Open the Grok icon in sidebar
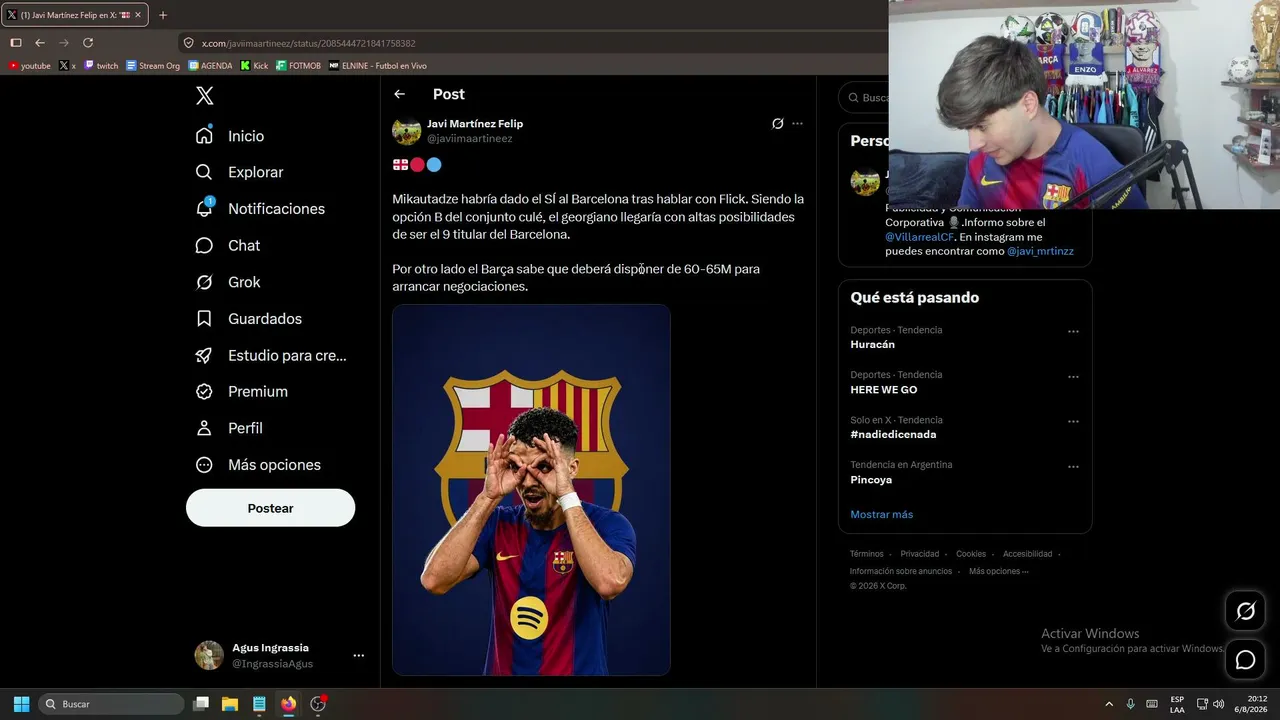The image size is (1280, 720). point(204,282)
